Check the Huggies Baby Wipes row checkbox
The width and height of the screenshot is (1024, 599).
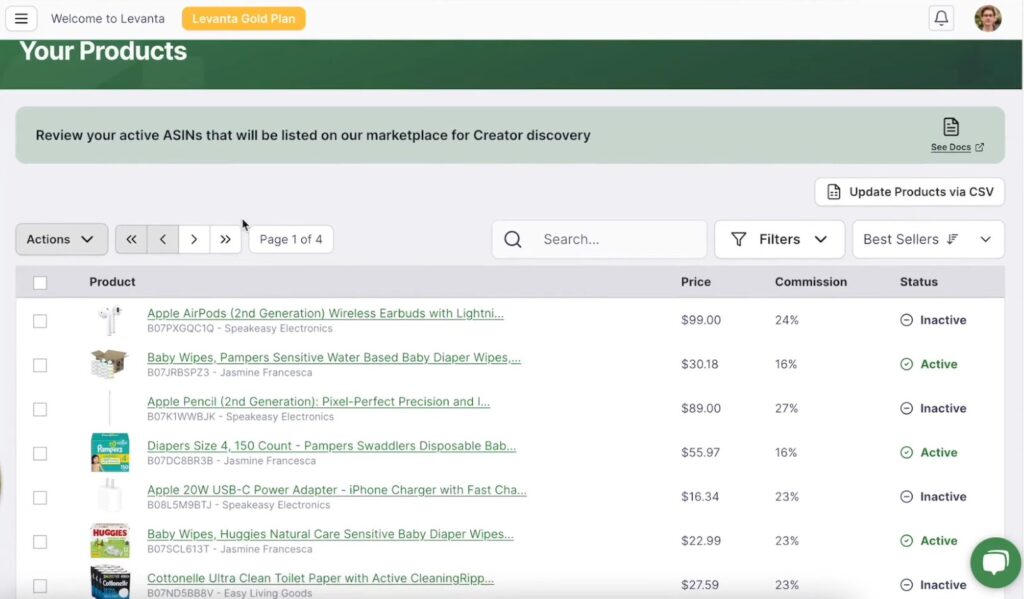tap(40, 541)
